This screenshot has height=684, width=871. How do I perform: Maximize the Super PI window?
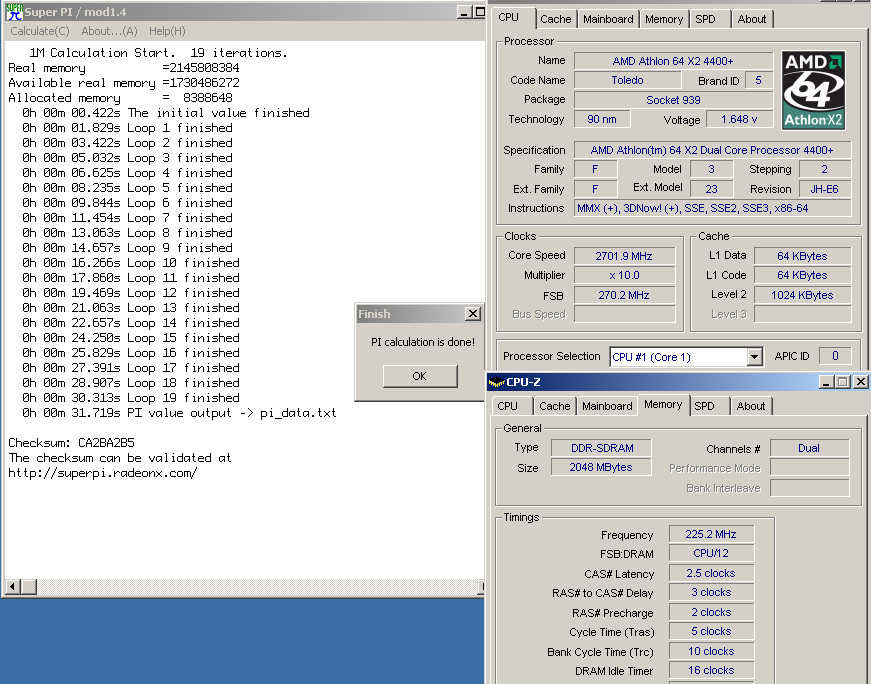(x=479, y=12)
